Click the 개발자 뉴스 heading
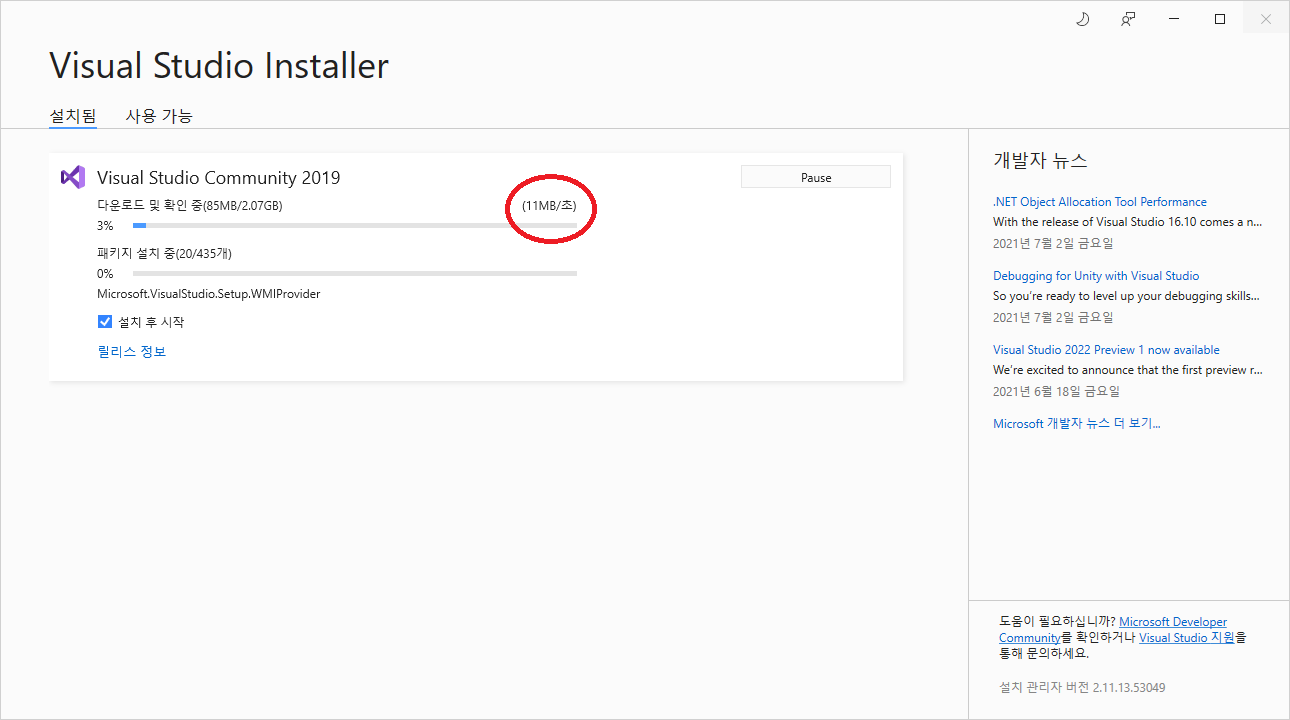Image resolution: width=1290 pixels, height=720 pixels. 1040,160
